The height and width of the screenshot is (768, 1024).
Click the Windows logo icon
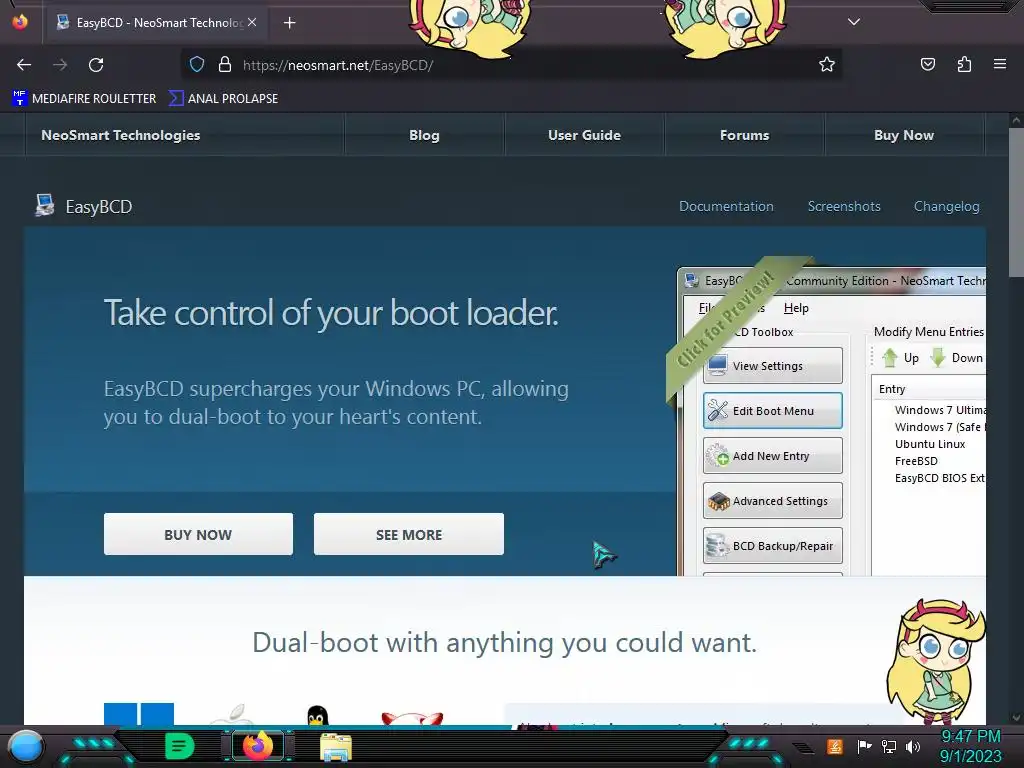pyautogui.click(x=139, y=714)
